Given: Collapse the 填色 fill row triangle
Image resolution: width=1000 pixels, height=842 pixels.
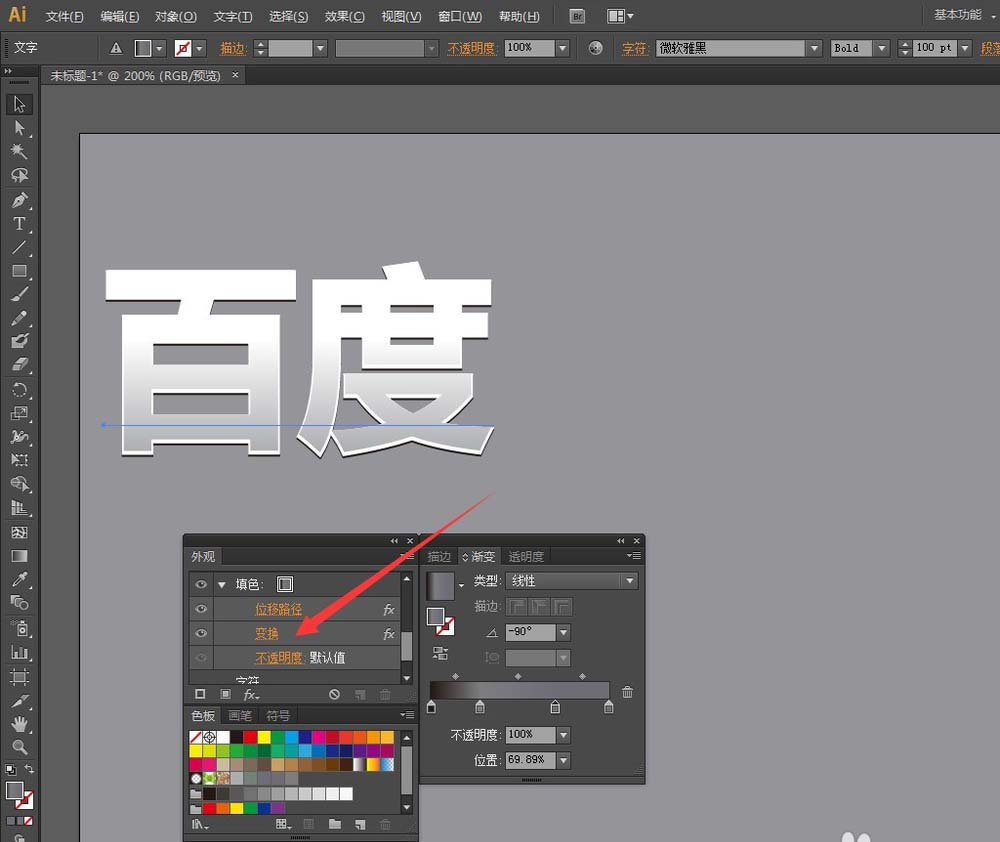Looking at the screenshot, I should click(x=222, y=584).
